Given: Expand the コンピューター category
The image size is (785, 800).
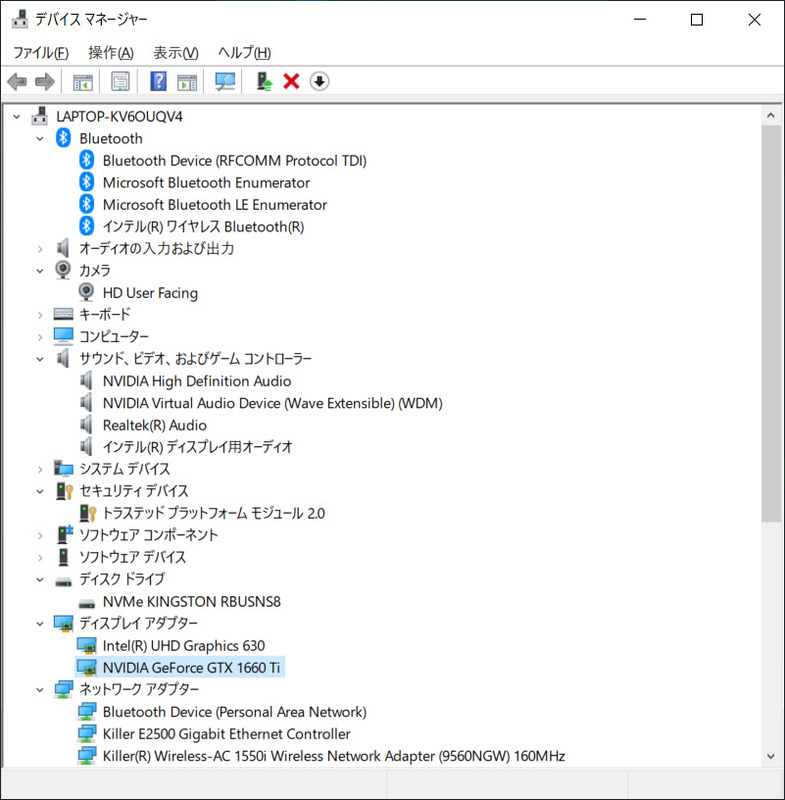Looking at the screenshot, I should click(x=40, y=337).
